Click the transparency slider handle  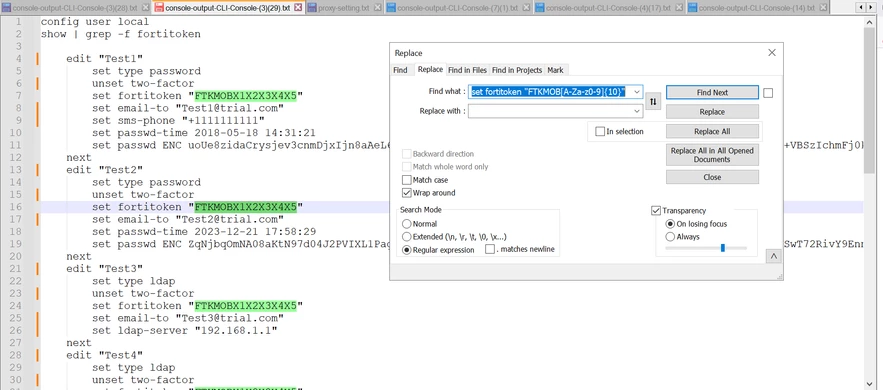[x=723, y=248]
